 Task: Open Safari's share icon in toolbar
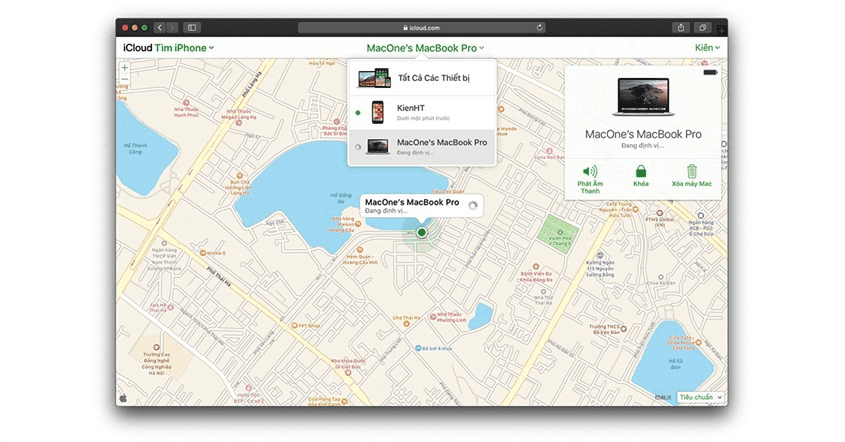tap(681, 27)
